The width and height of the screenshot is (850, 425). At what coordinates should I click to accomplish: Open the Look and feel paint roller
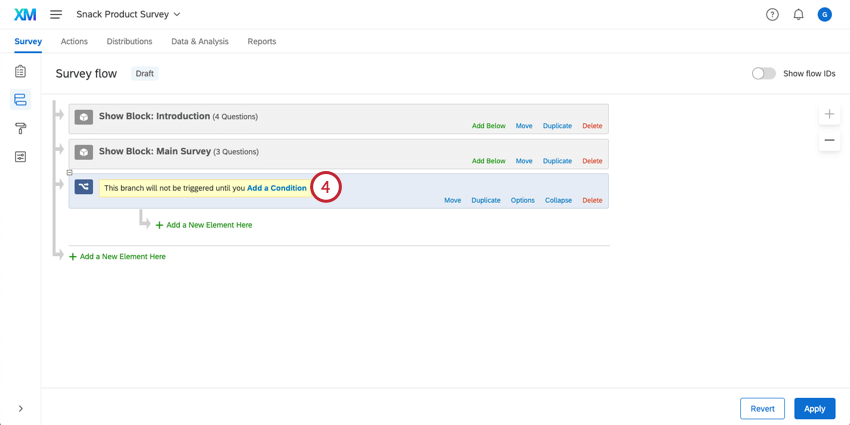coord(21,128)
